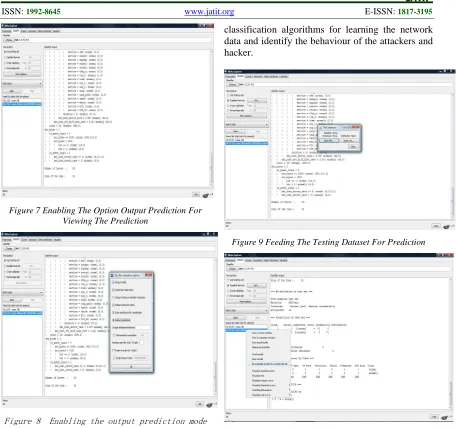The image size is (456, 428).
Task: Click the Weka bird icon in Figure 8 window
Action: [210, 405]
